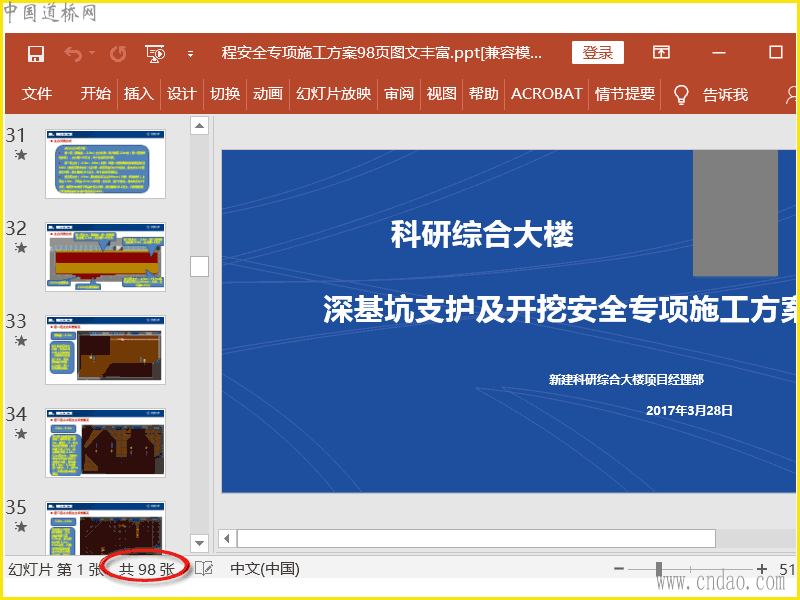The height and width of the screenshot is (600, 800).
Task: Switch to the 切换 tab
Action: (225, 94)
